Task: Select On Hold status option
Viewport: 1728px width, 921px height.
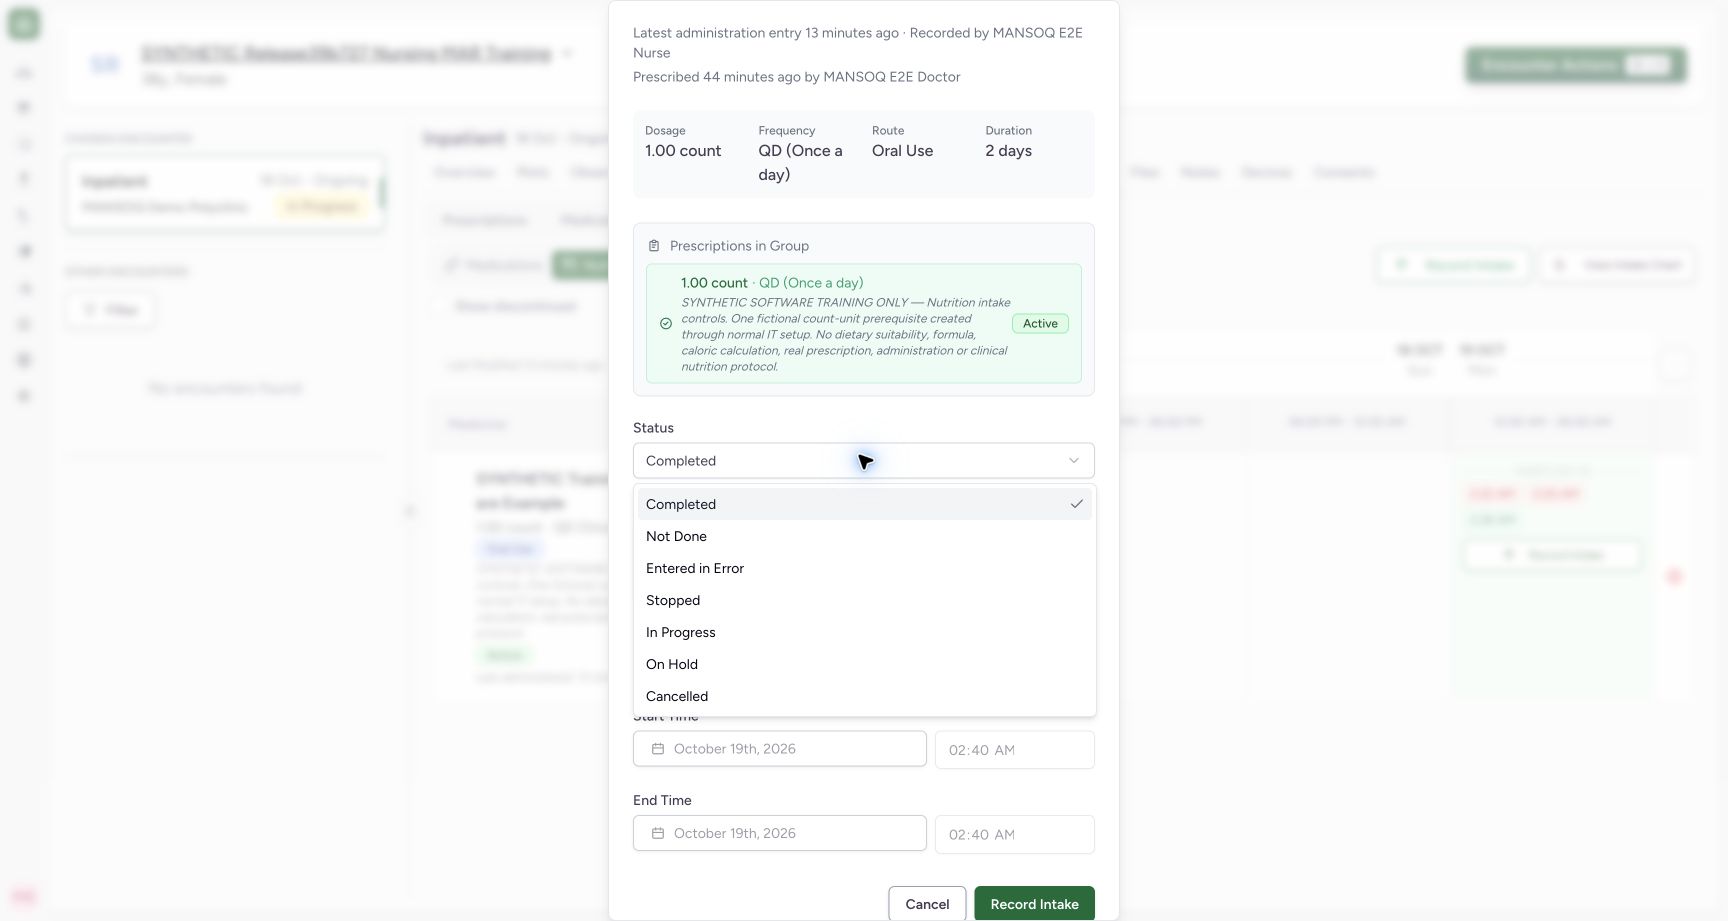Action: (864, 664)
